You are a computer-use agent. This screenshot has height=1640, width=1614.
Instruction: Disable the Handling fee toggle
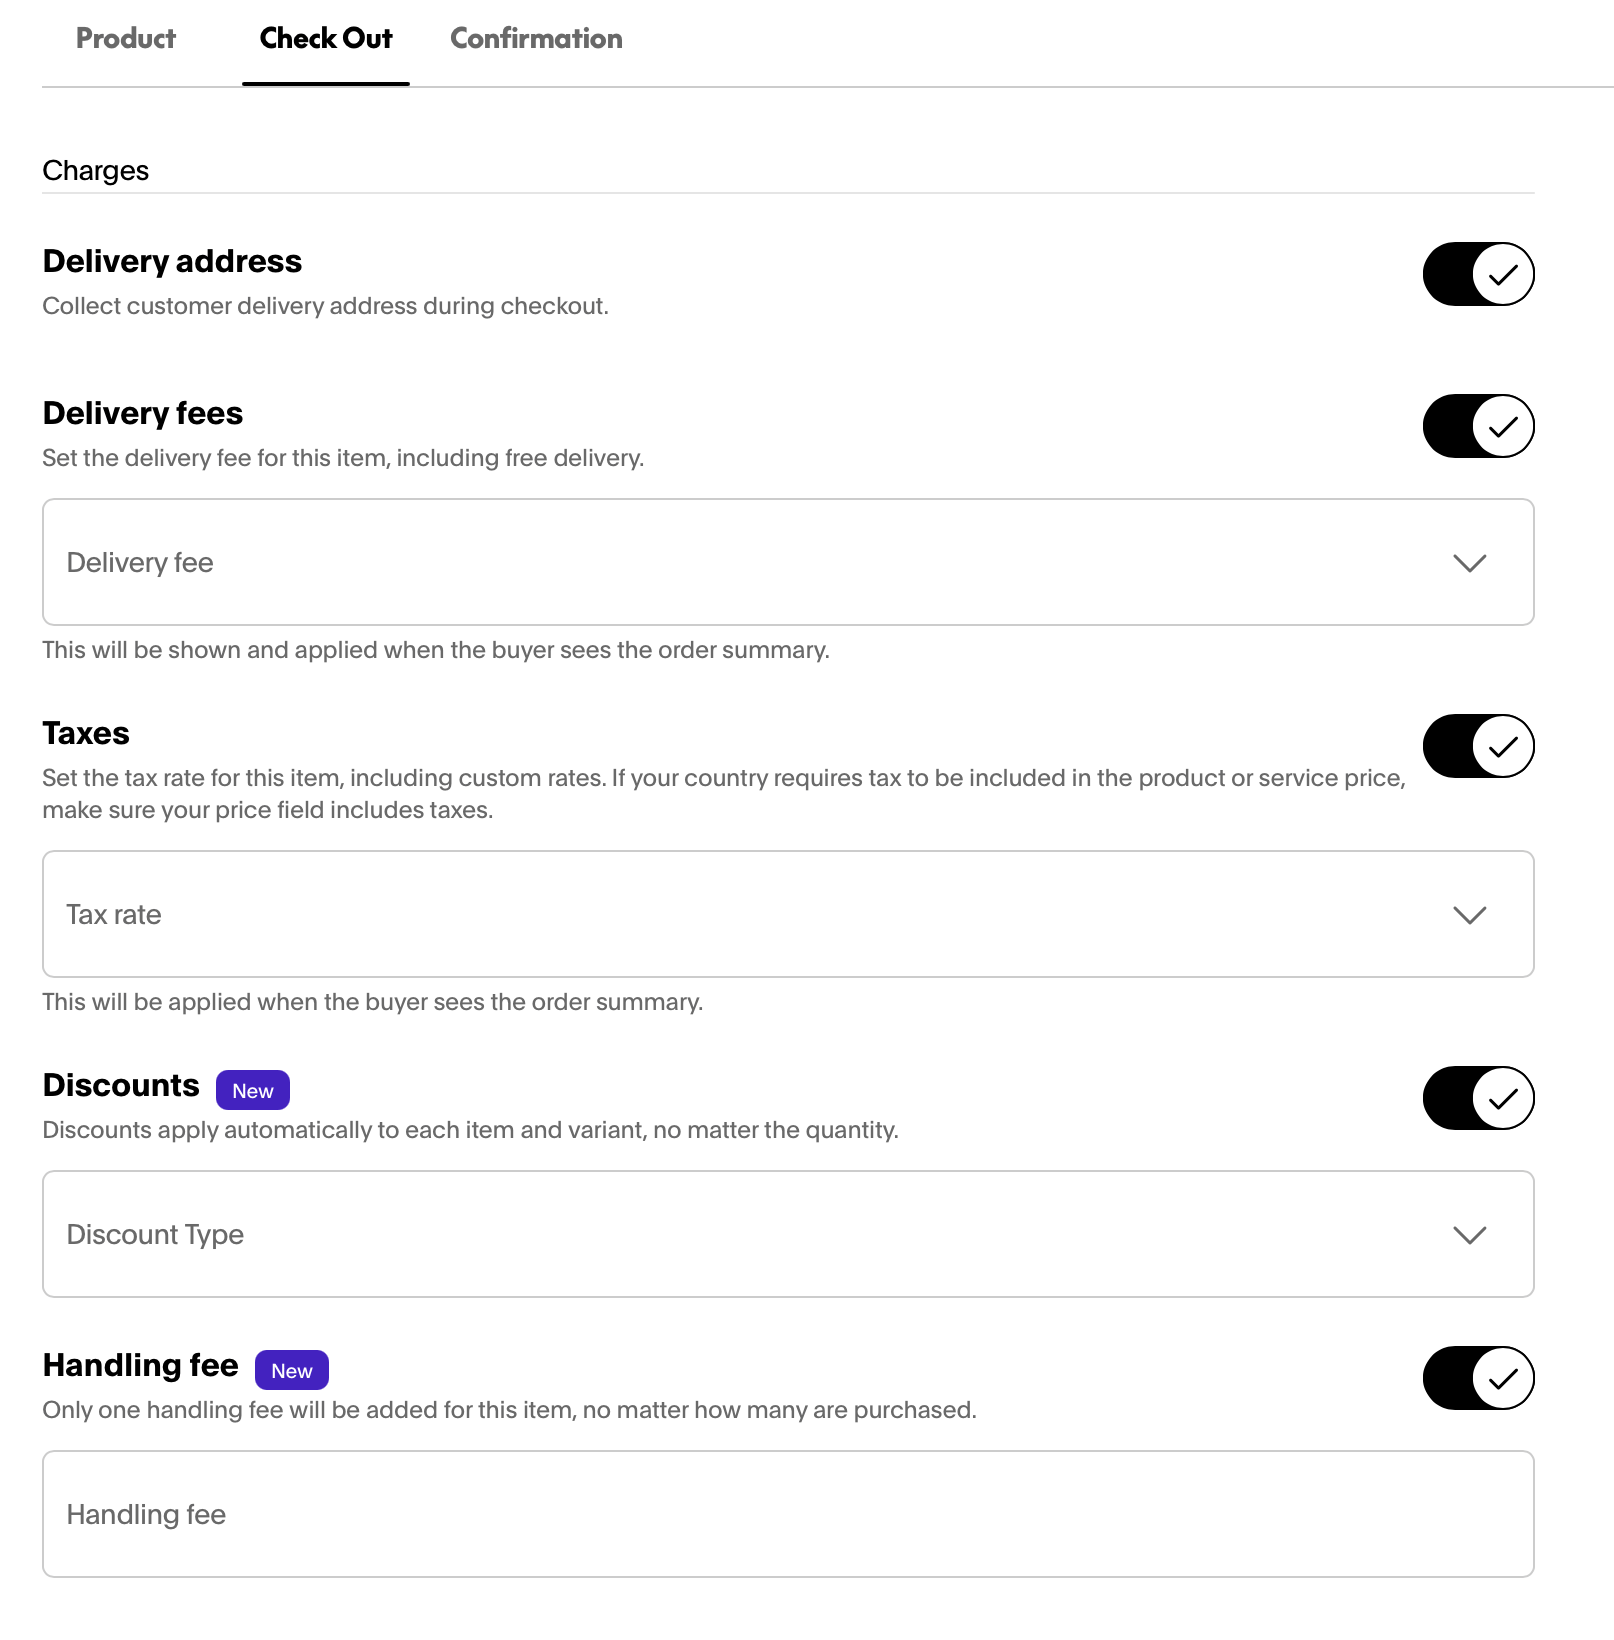click(1478, 1378)
